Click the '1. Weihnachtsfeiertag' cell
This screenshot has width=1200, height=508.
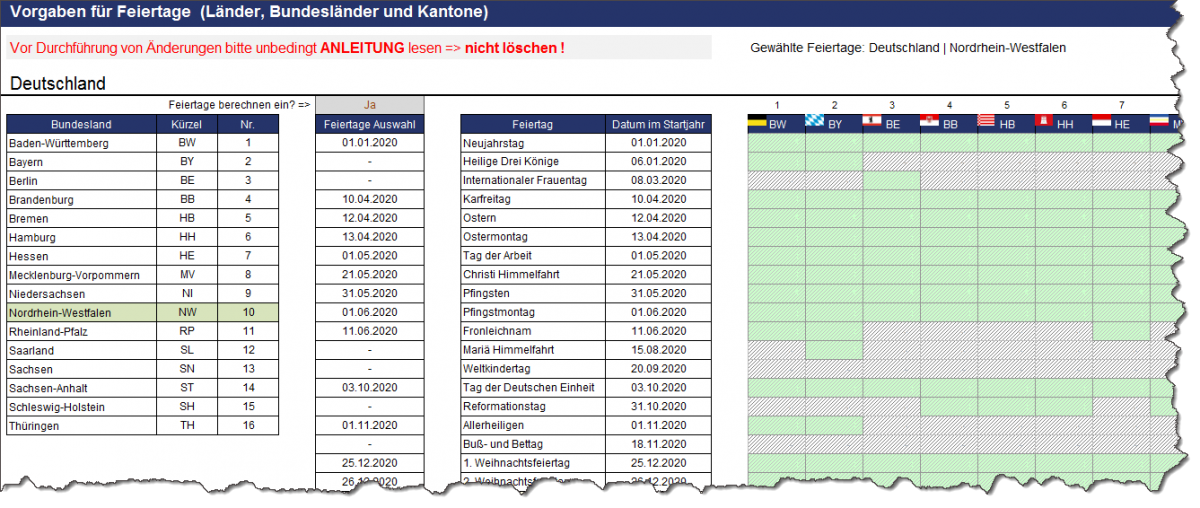click(532, 464)
